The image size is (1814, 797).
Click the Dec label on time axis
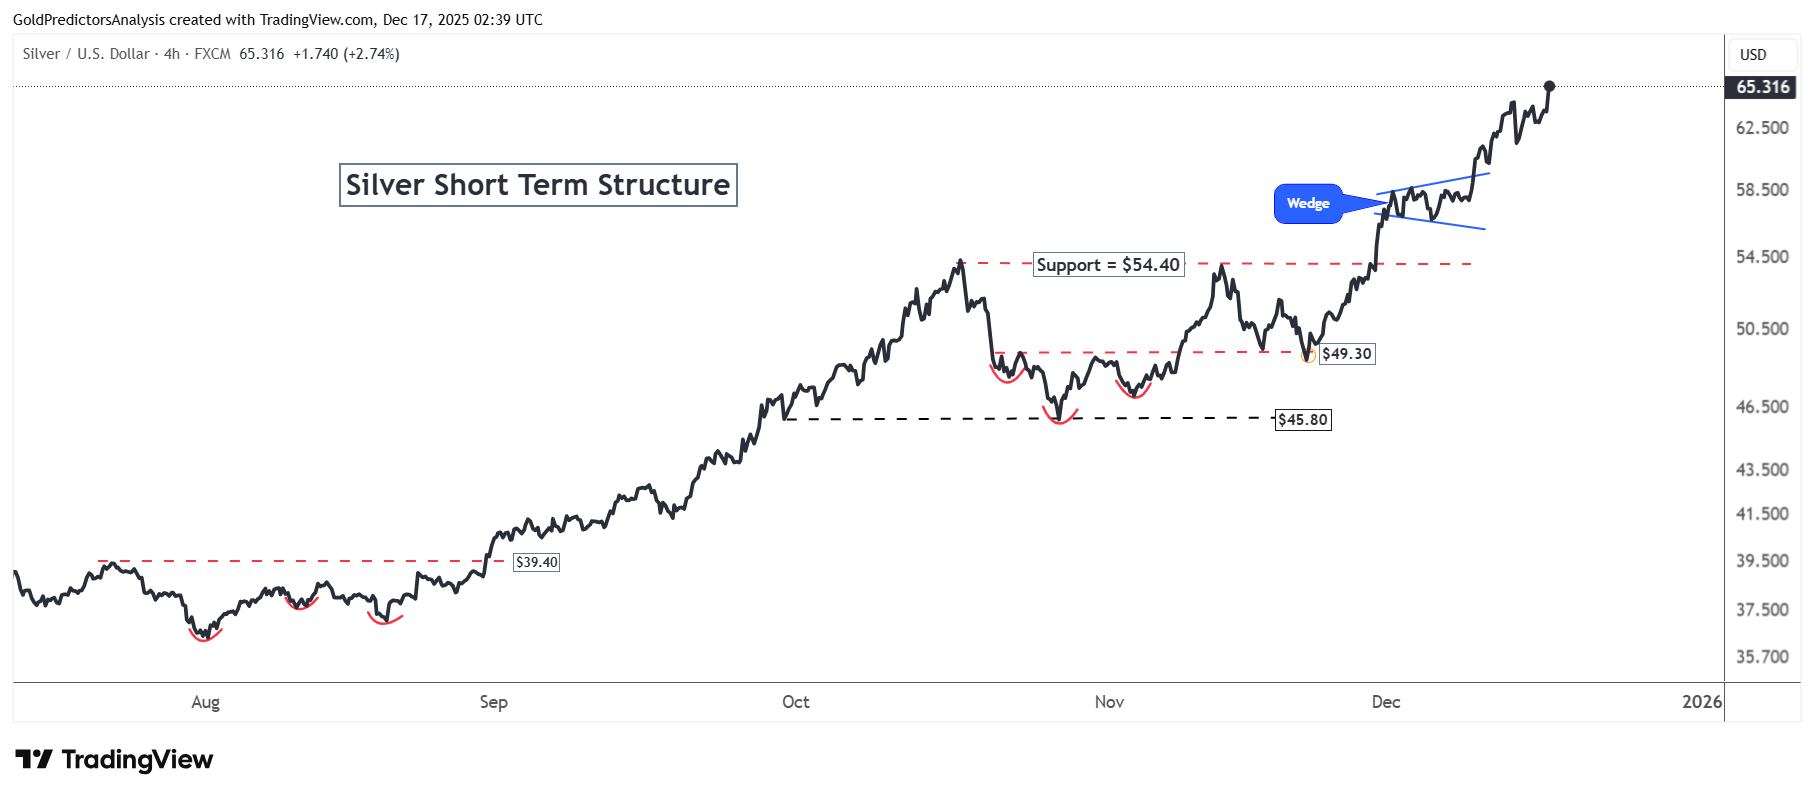1386,702
